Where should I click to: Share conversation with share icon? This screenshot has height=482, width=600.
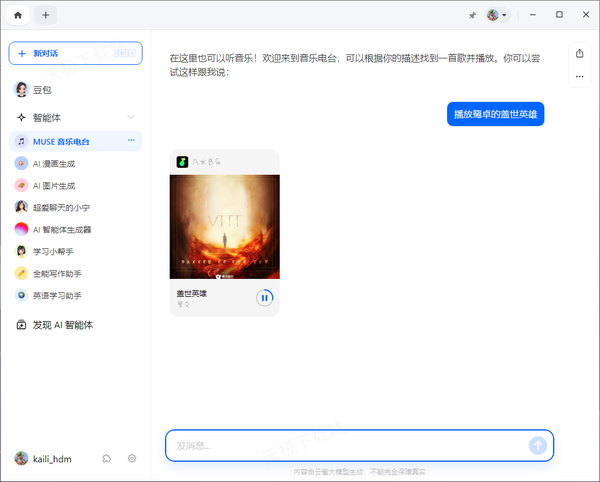[580, 54]
